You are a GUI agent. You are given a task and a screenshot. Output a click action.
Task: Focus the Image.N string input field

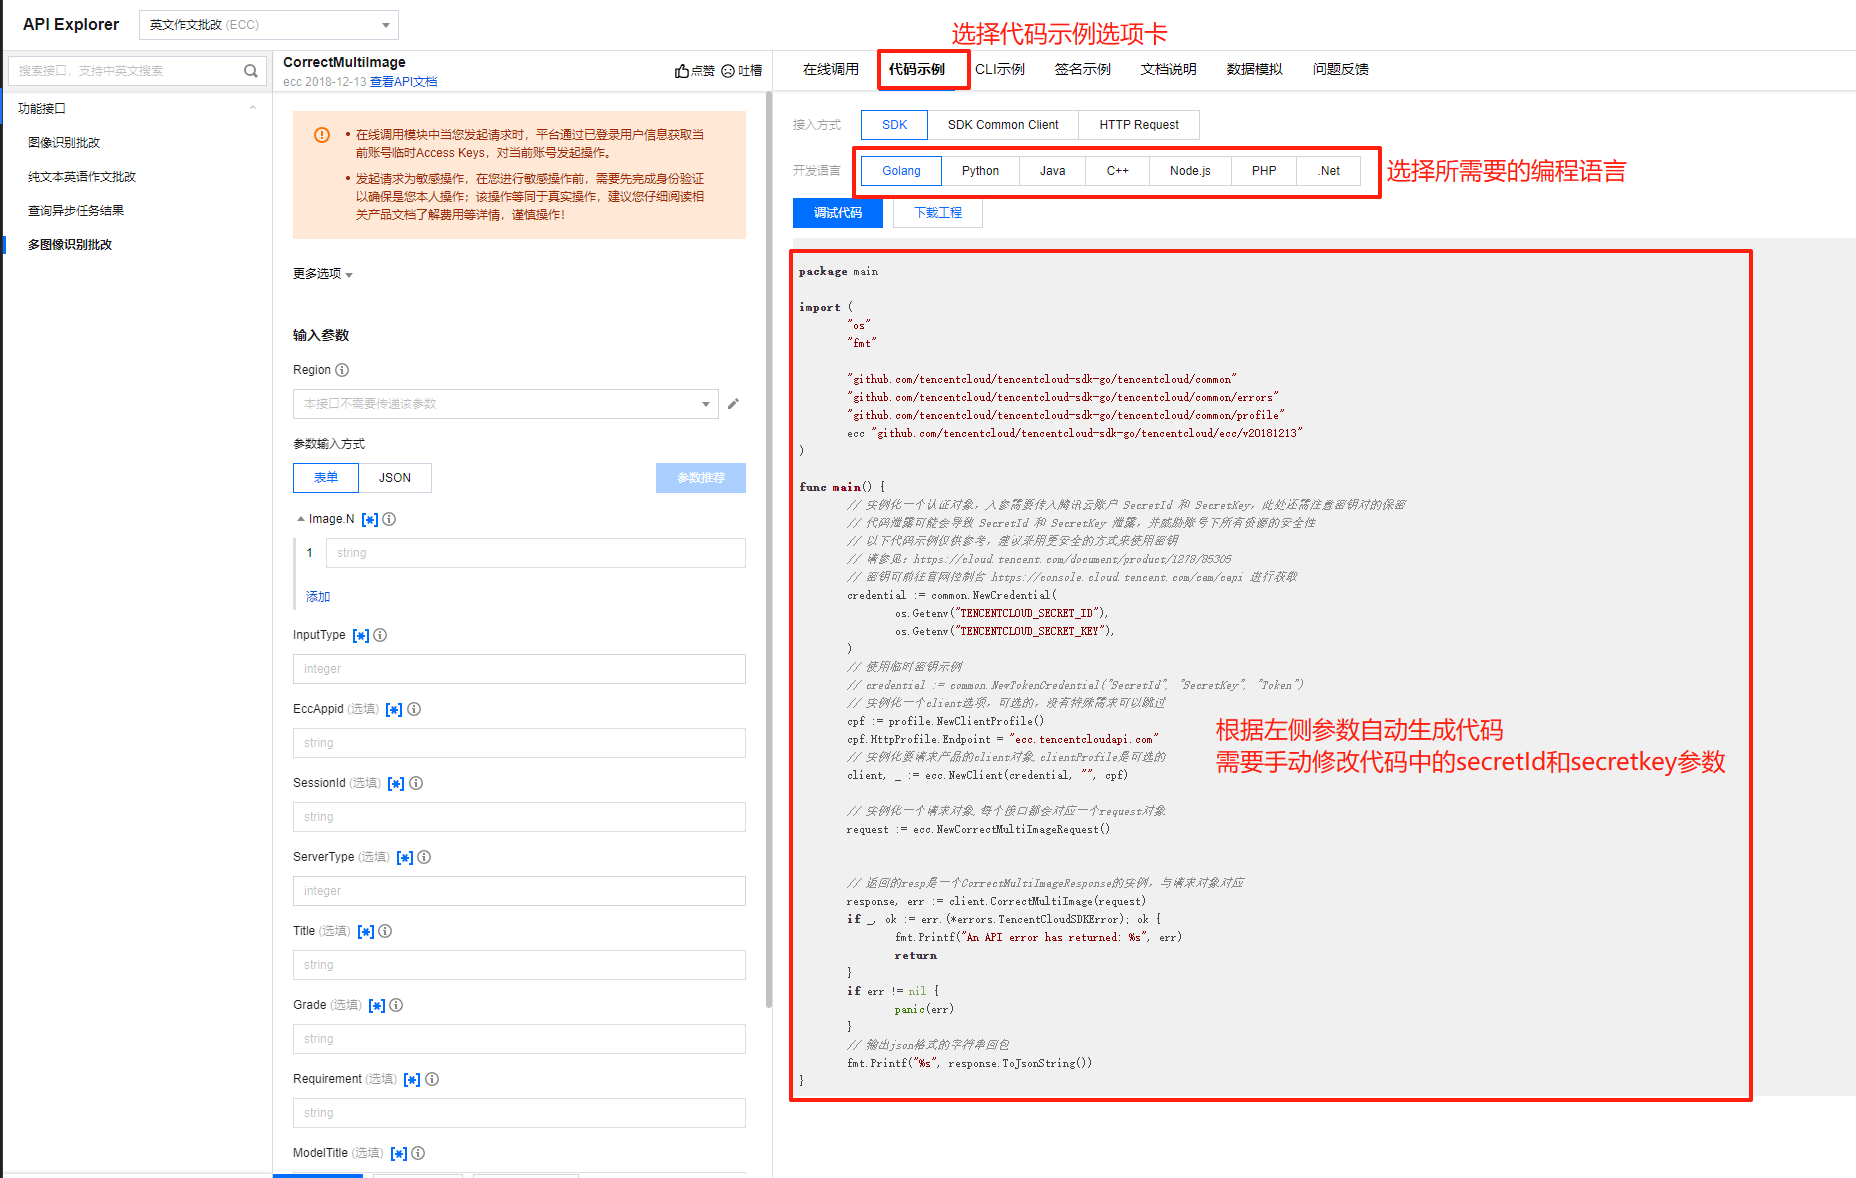[x=536, y=553]
